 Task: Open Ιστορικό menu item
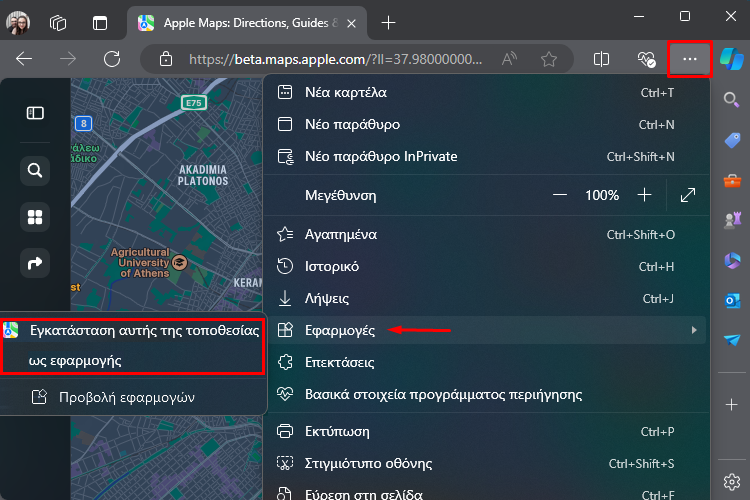tap(486, 267)
